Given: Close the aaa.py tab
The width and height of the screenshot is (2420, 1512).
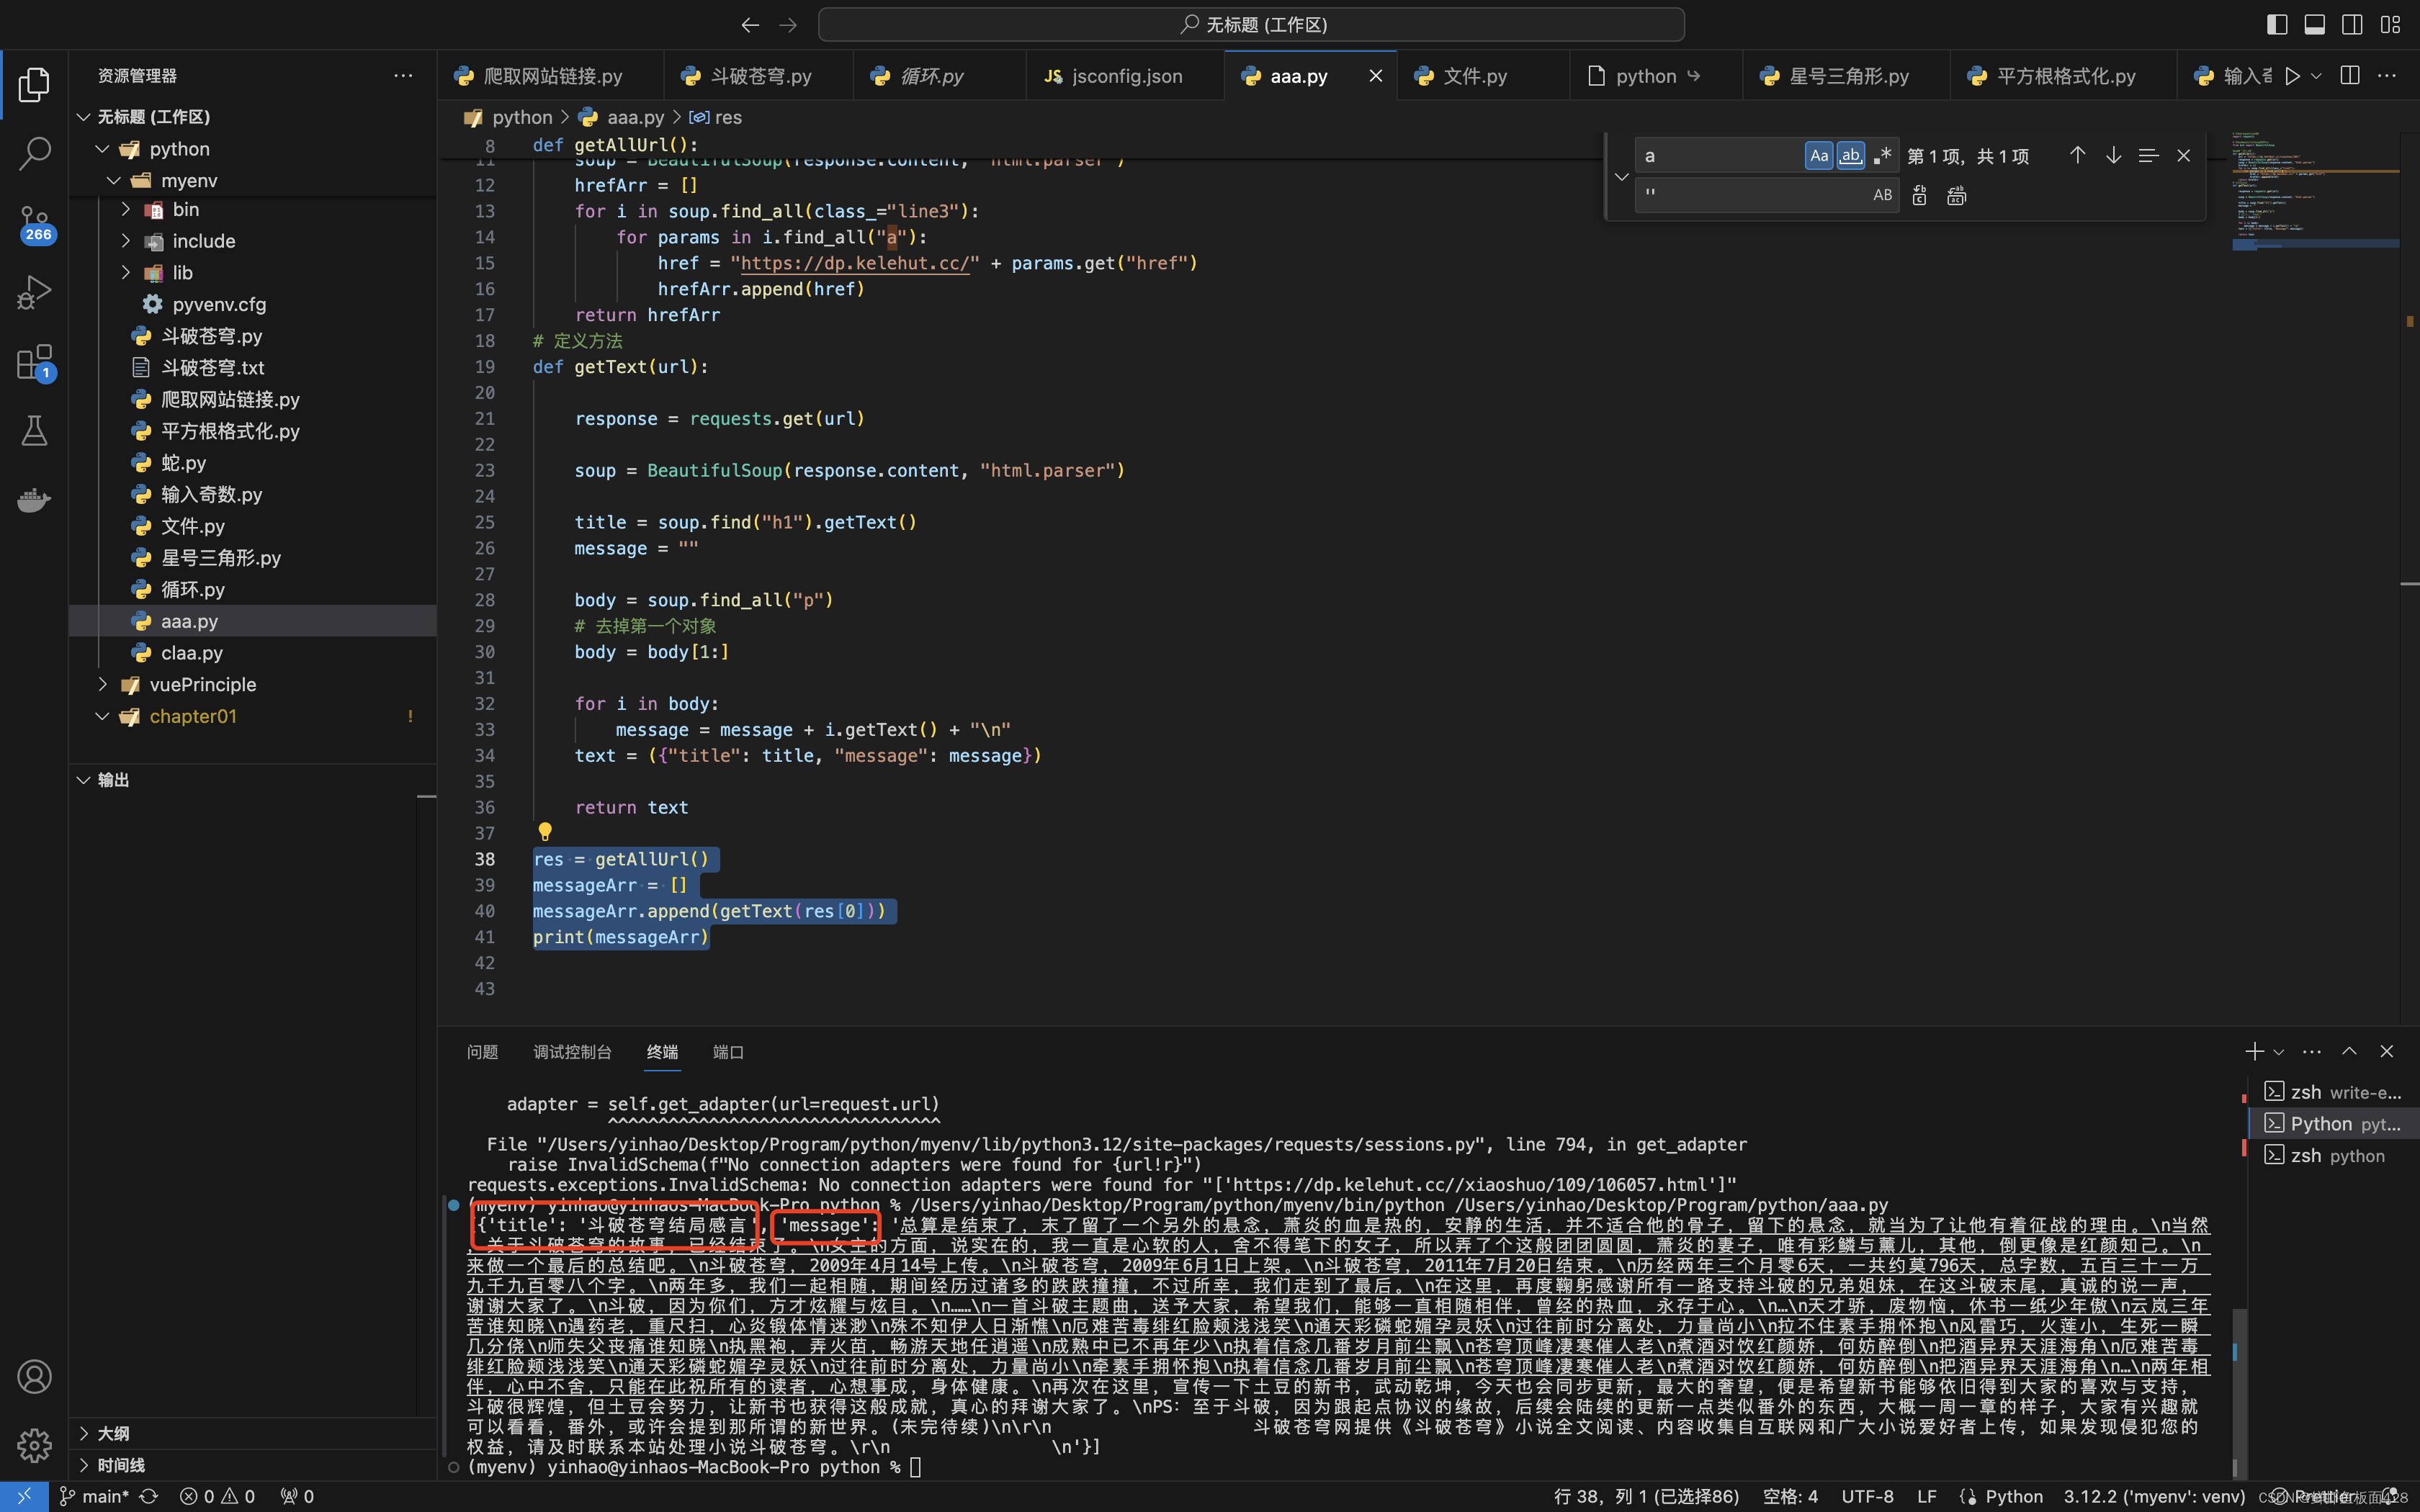Looking at the screenshot, I should pyautogui.click(x=1376, y=76).
